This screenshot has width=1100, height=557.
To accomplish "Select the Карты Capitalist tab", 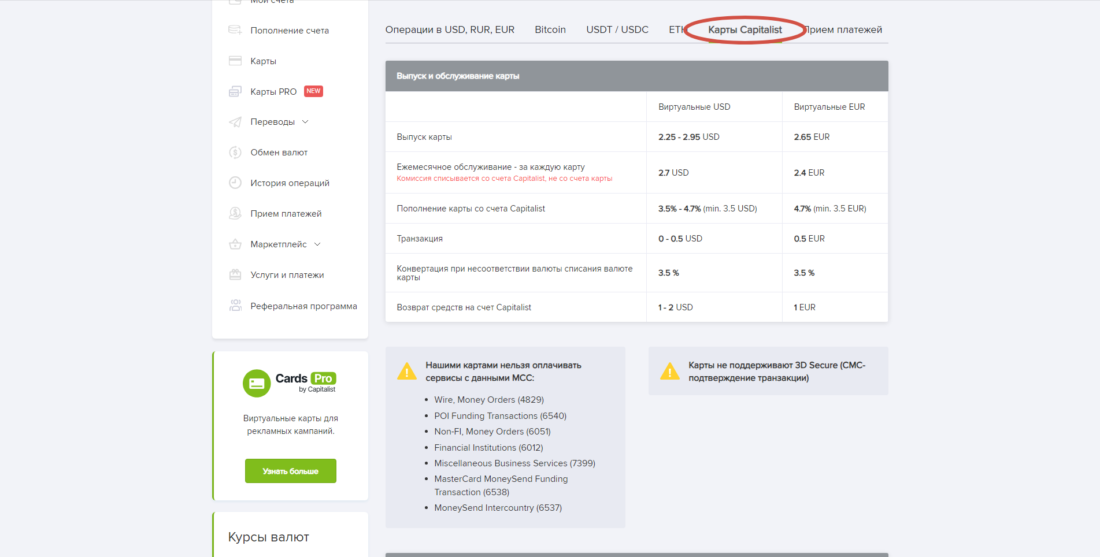I will click(x=745, y=30).
